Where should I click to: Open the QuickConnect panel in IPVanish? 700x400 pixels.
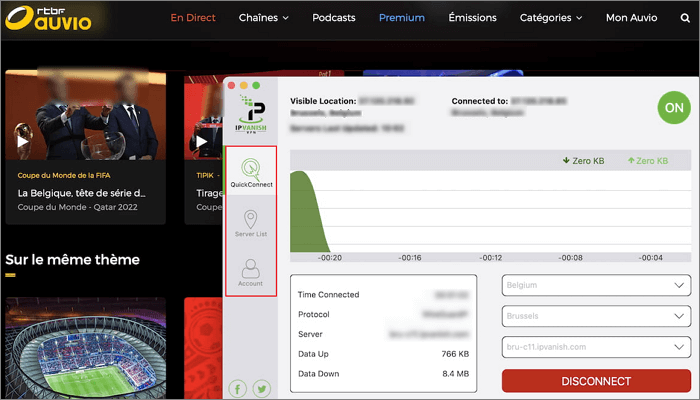[251, 172]
